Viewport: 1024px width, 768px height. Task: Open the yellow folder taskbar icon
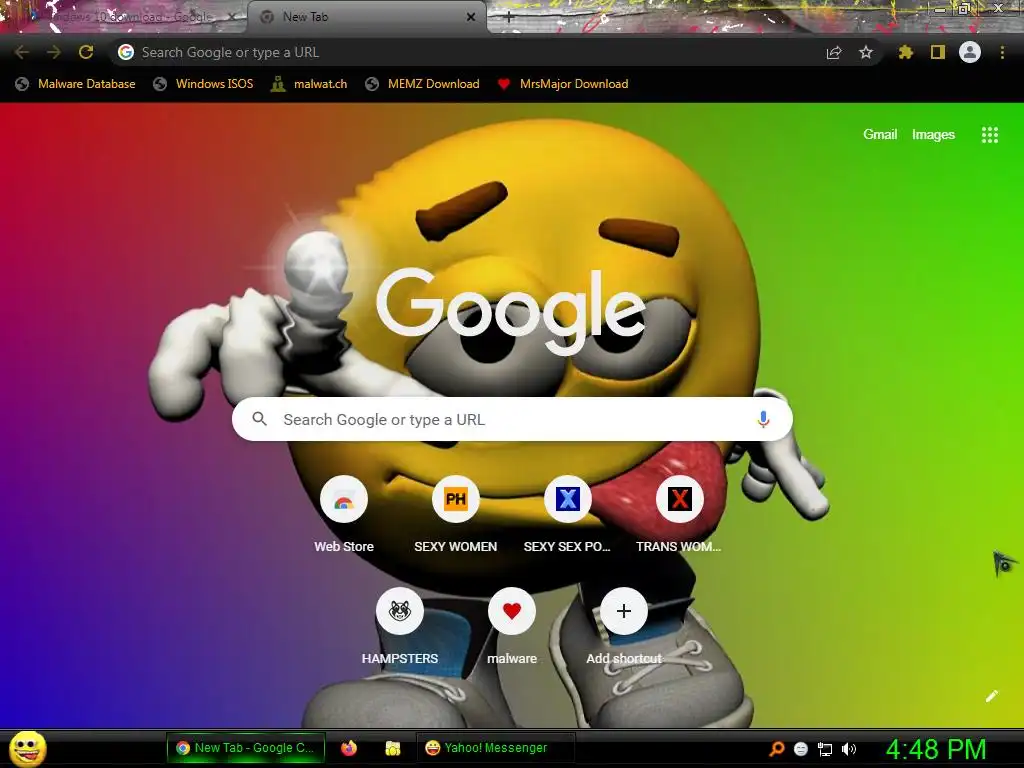[392, 748]
